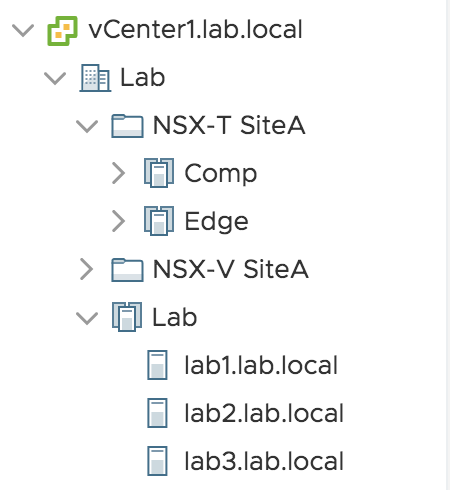The height and width of the screenshot is (490, 450).
Task: Collapse the NSX-T SiteA folder
Action: click(x=87, y=126)
